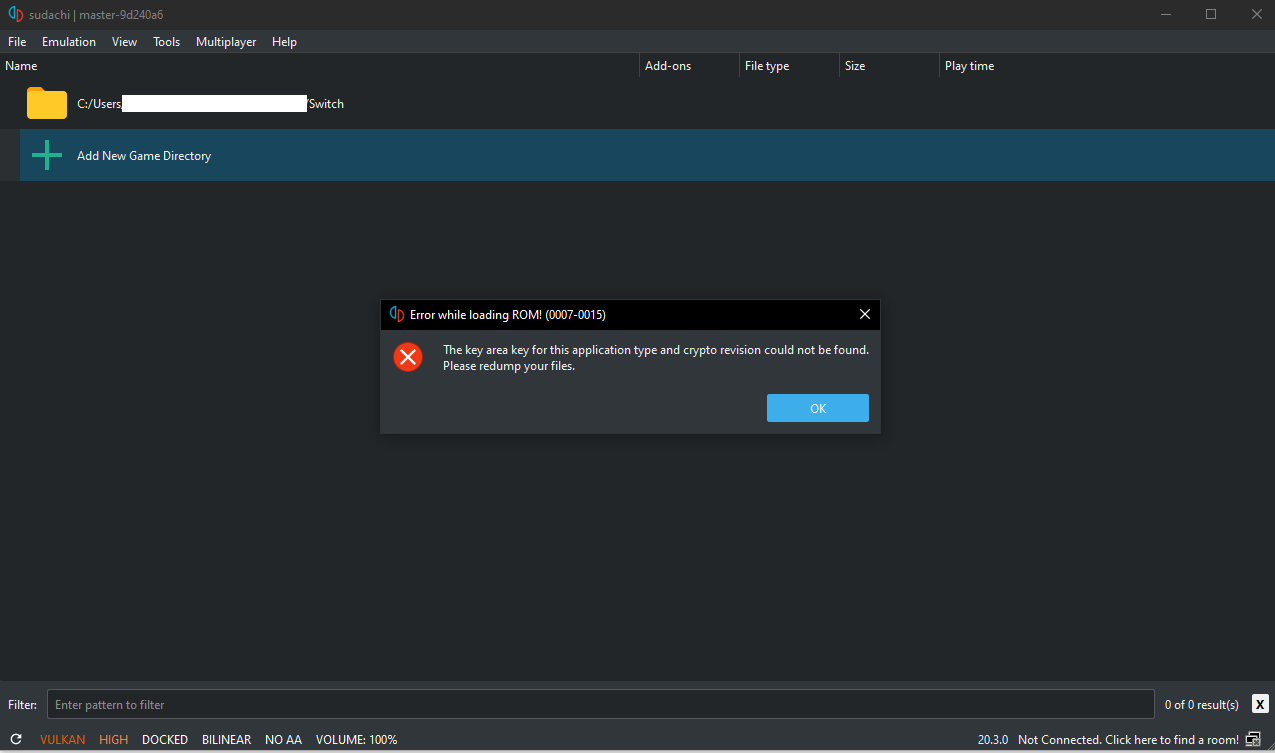Sort by the File type column header
Screen dimensions: 1275x753
(790, 66)
